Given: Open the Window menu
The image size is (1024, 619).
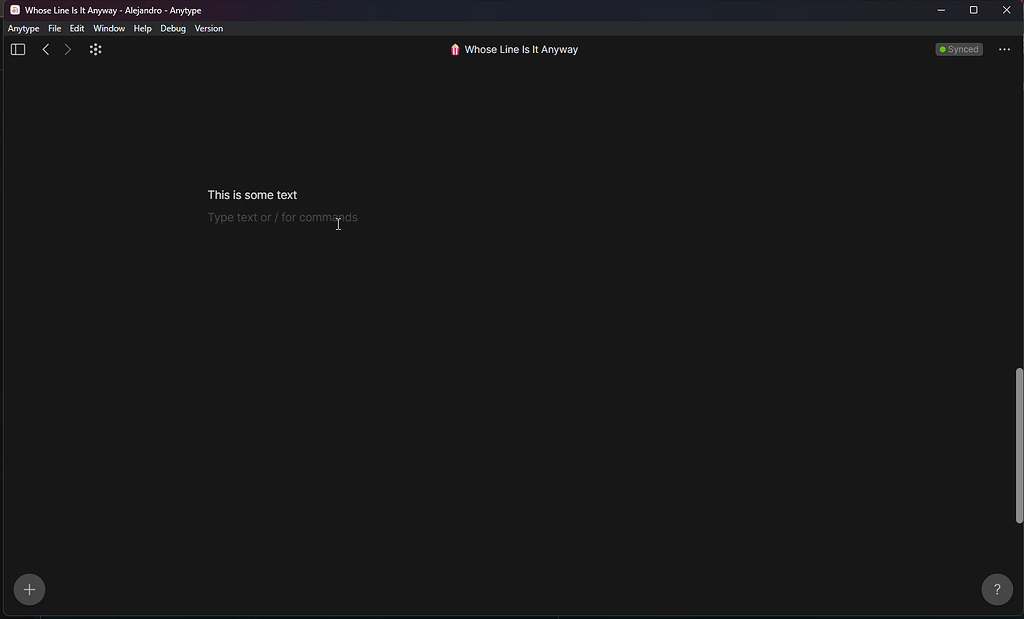Looking at the screenshot, I should (x=109, y=29).
